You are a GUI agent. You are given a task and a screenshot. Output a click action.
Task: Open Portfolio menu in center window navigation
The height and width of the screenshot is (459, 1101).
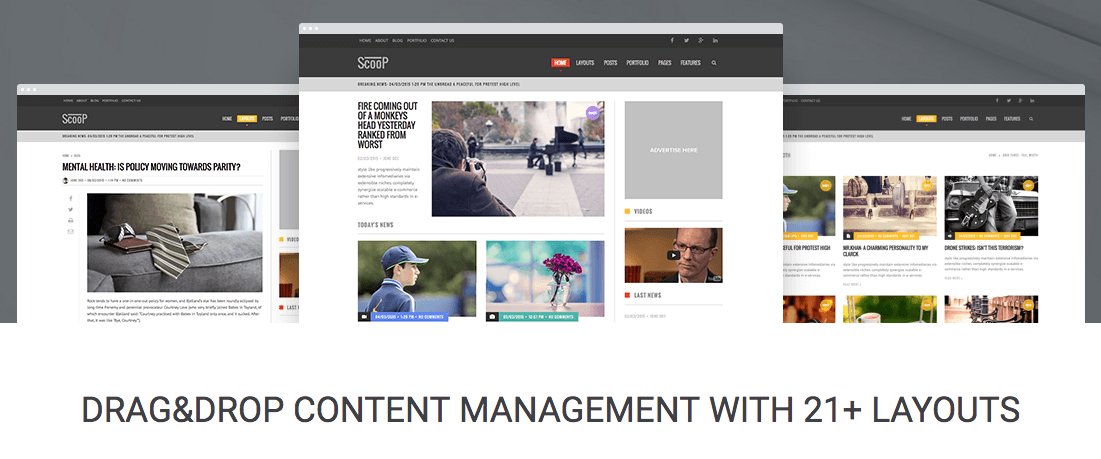(x=638, y=62)
